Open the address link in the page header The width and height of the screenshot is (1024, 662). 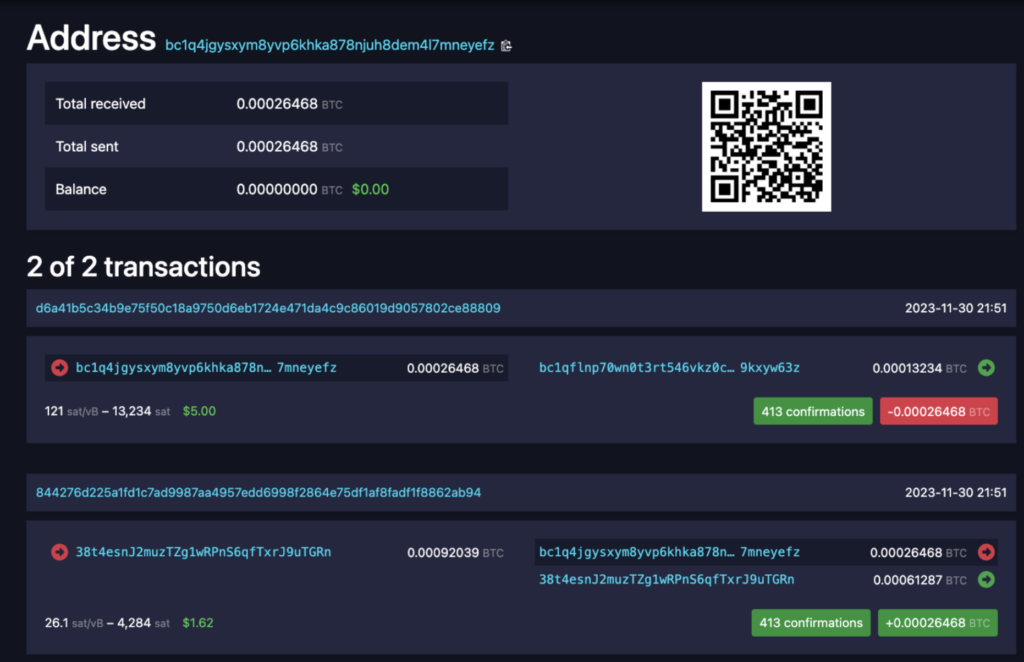pyautogui.click(x=330, y=44)
